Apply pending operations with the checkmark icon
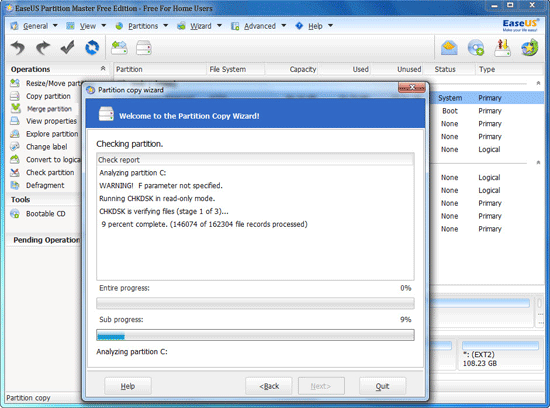 67,47
